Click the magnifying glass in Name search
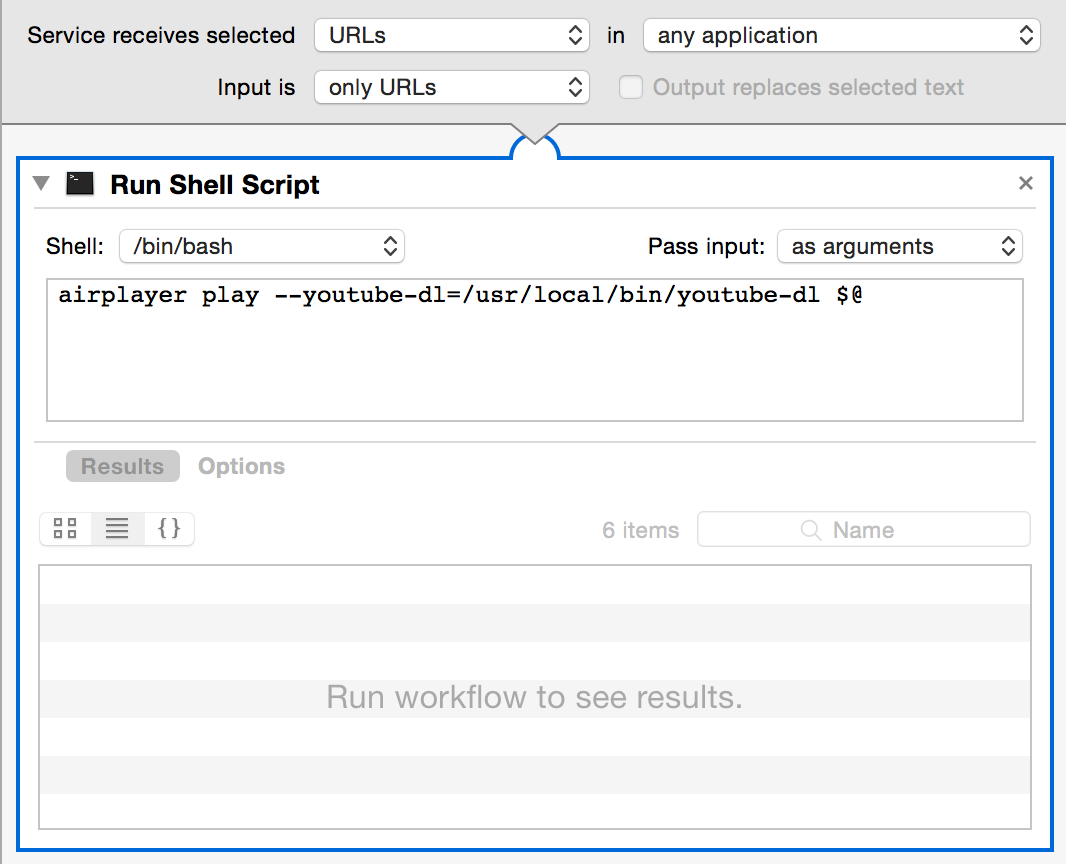The height and width of the screenshot is (864, 1066). click(811, 530)
